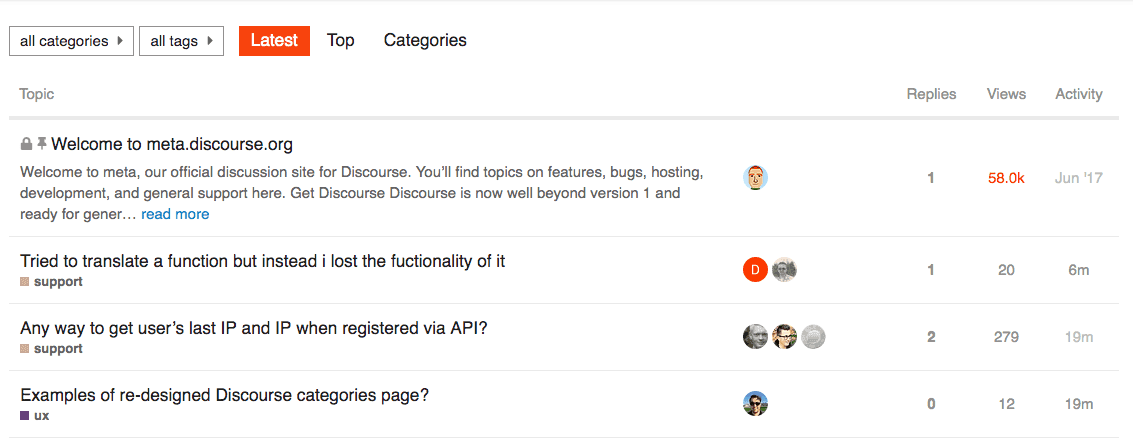Click the Topic column header

point(37,94)
